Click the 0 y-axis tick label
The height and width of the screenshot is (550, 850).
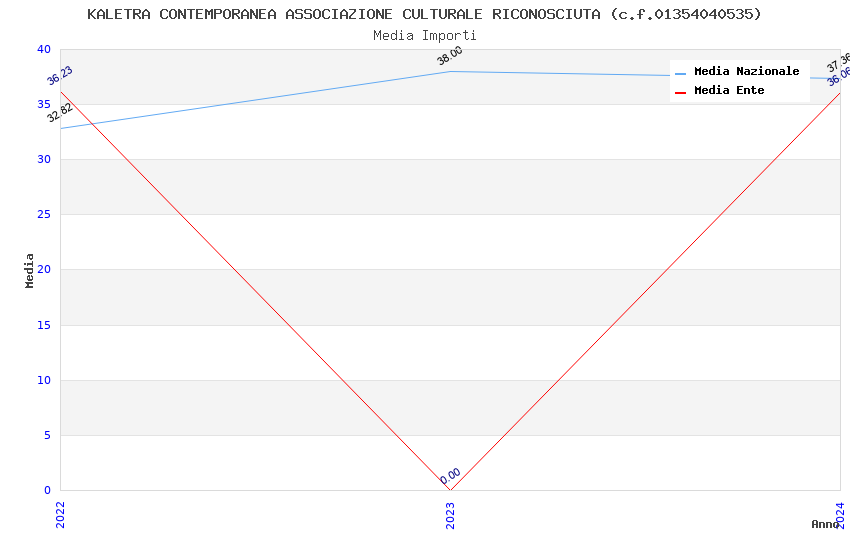pos(48,490)
